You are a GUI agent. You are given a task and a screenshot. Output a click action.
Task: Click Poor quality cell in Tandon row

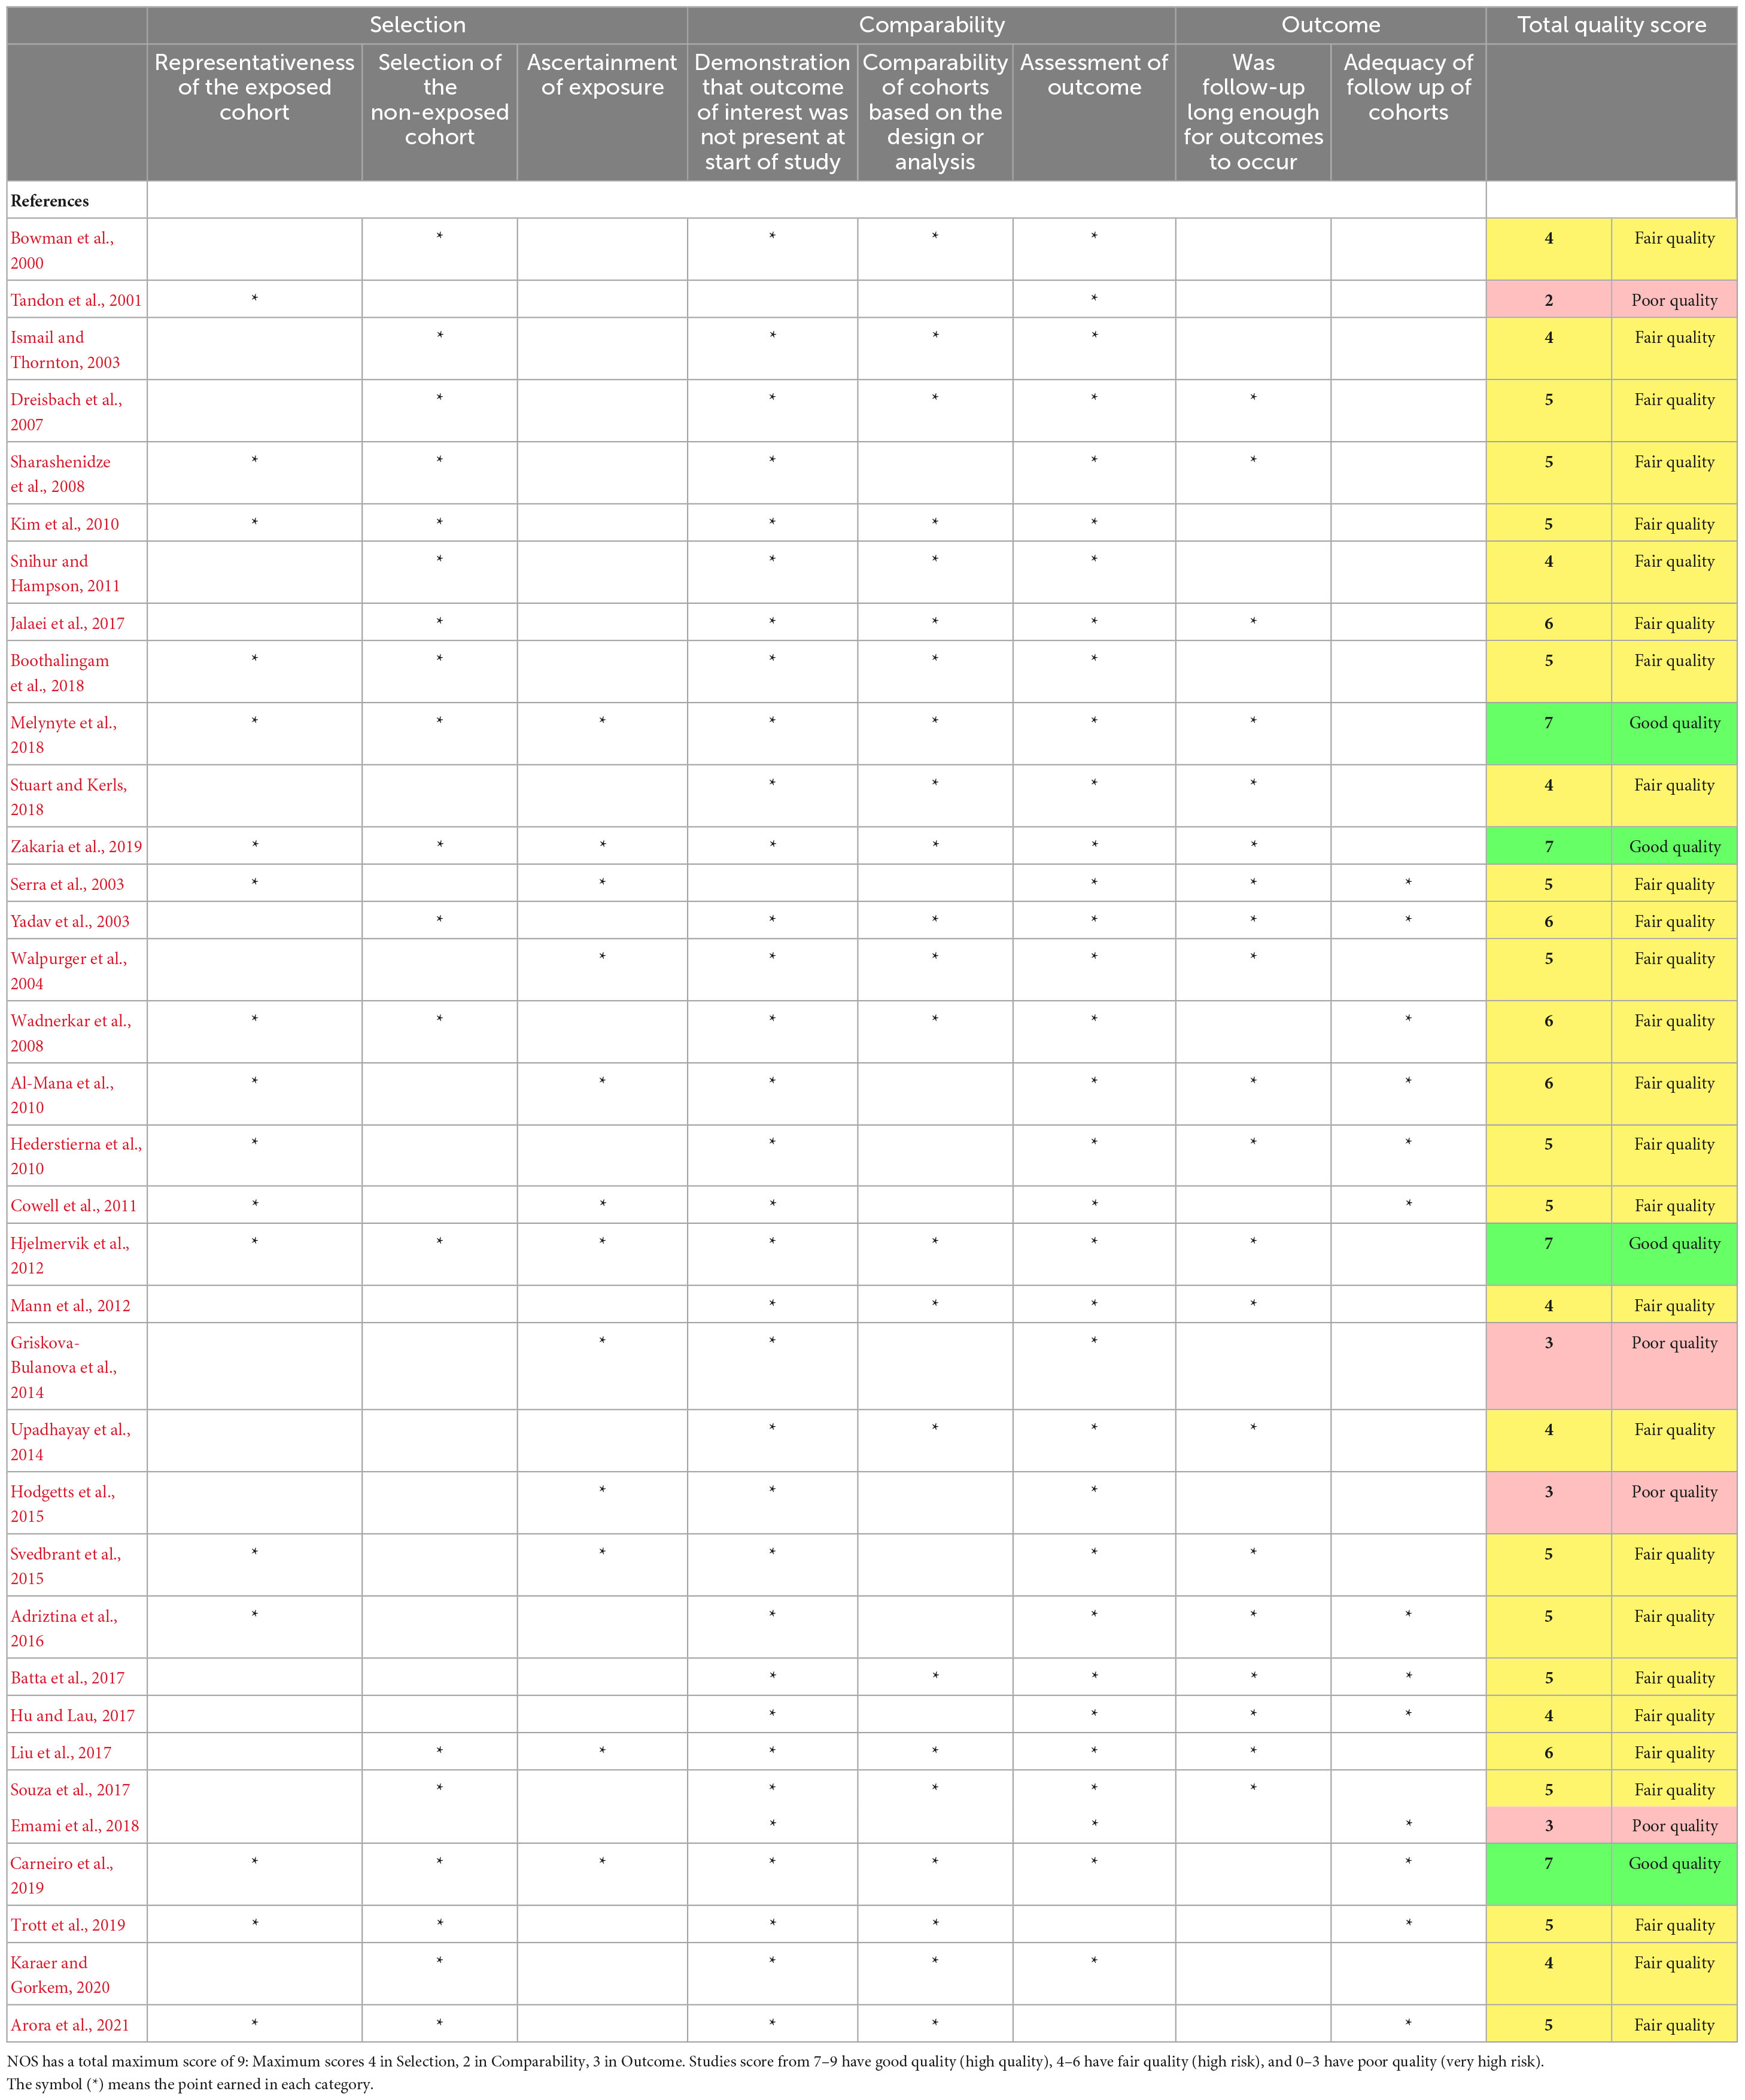click(x=1674, y=300)
